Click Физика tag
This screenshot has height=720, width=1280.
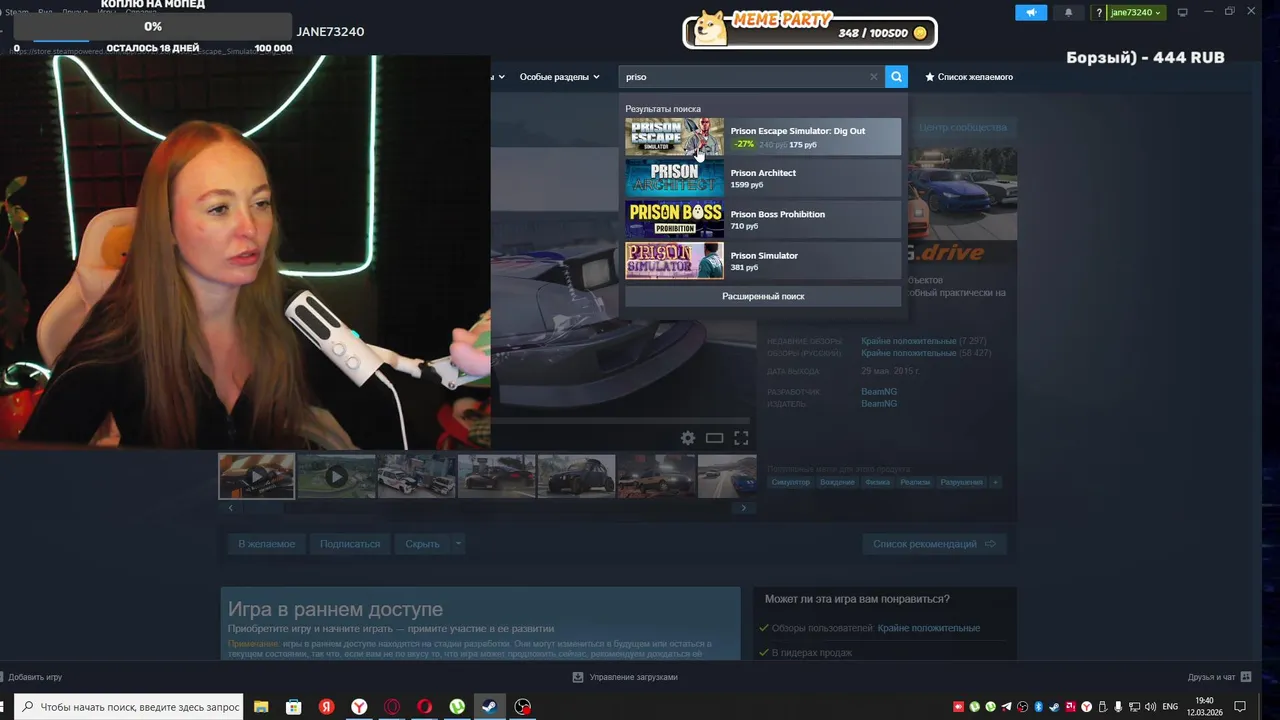click(878, 482)
